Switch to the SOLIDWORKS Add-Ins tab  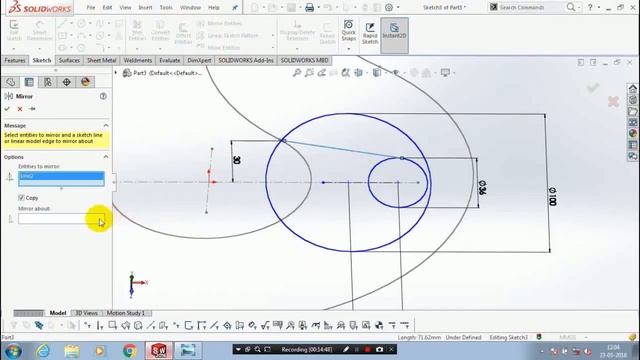click(x=246, y=60)
